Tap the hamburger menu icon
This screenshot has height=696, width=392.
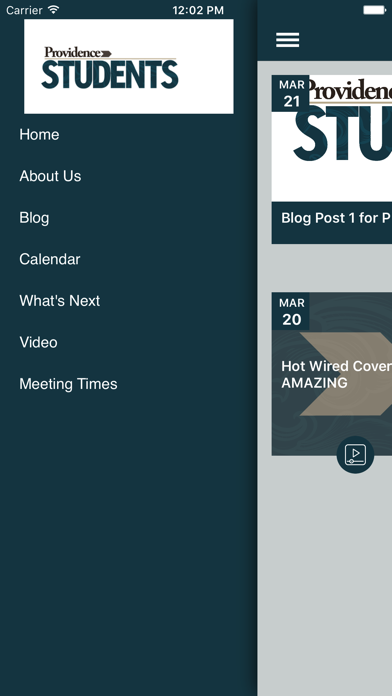(287, 40)
